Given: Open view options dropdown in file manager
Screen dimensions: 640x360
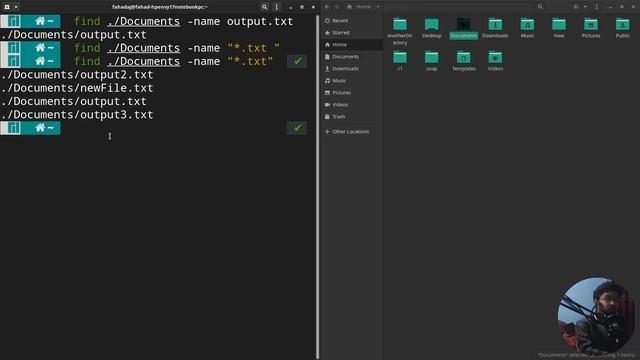Looking at the screenshot, I should tap(585, 7).
